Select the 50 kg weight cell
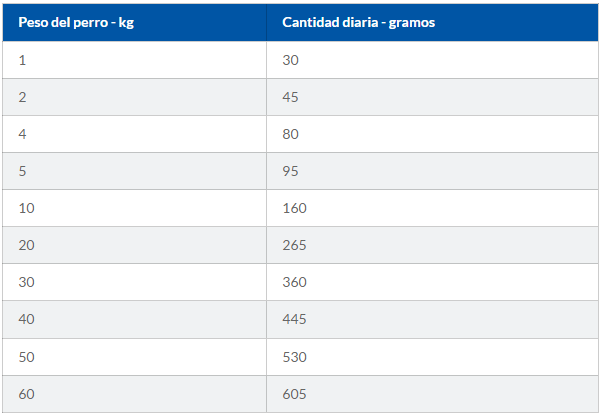Screen dimensions: 602x417 pyautogui.click(x=134, y=357)
